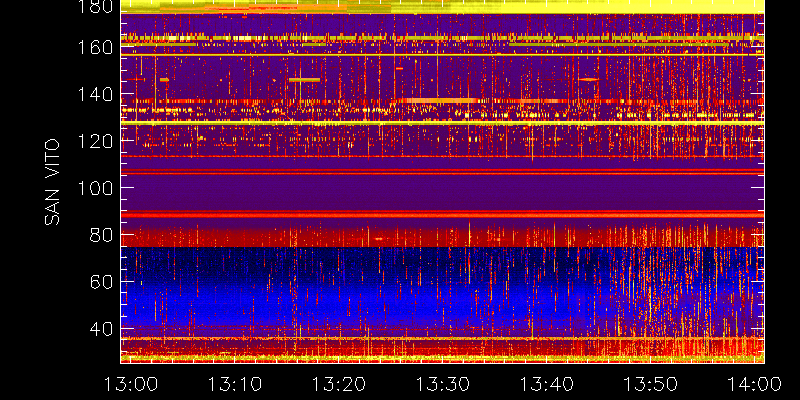The image size is (800, 400).
Task: Select the 13:00 time axis label
Action: [131, 384]
